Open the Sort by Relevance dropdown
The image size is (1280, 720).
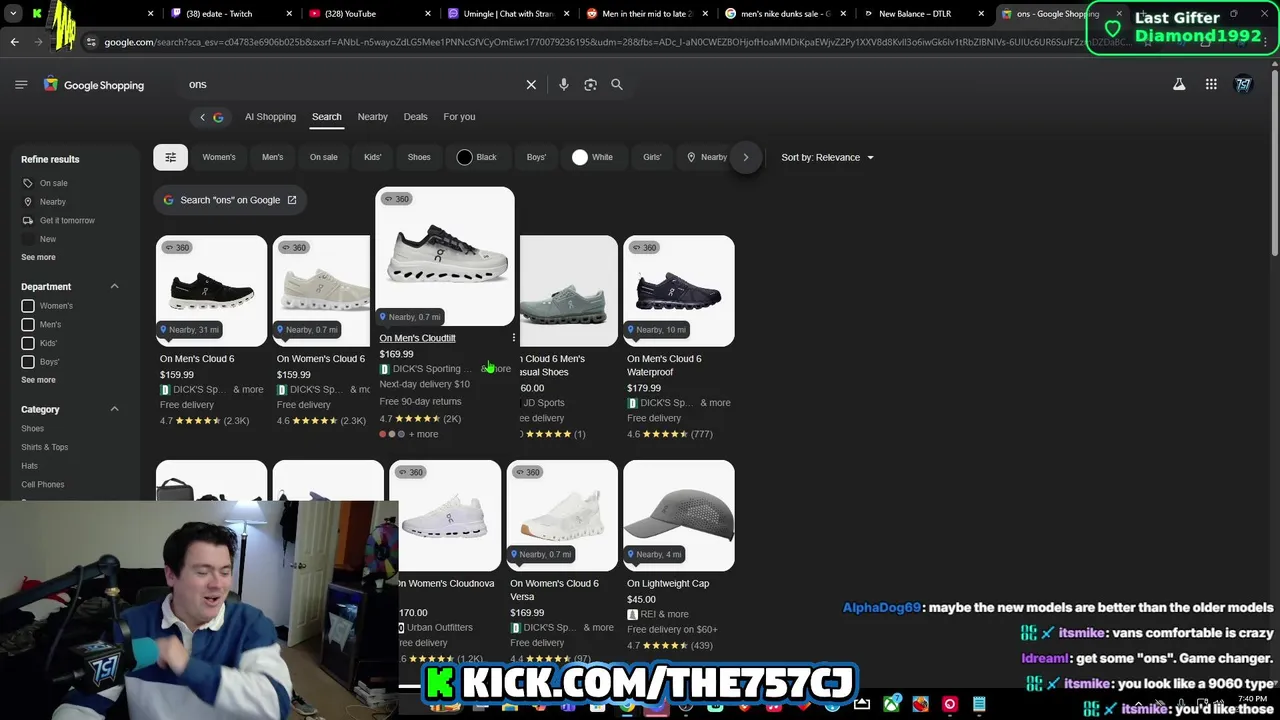(827, 157)
